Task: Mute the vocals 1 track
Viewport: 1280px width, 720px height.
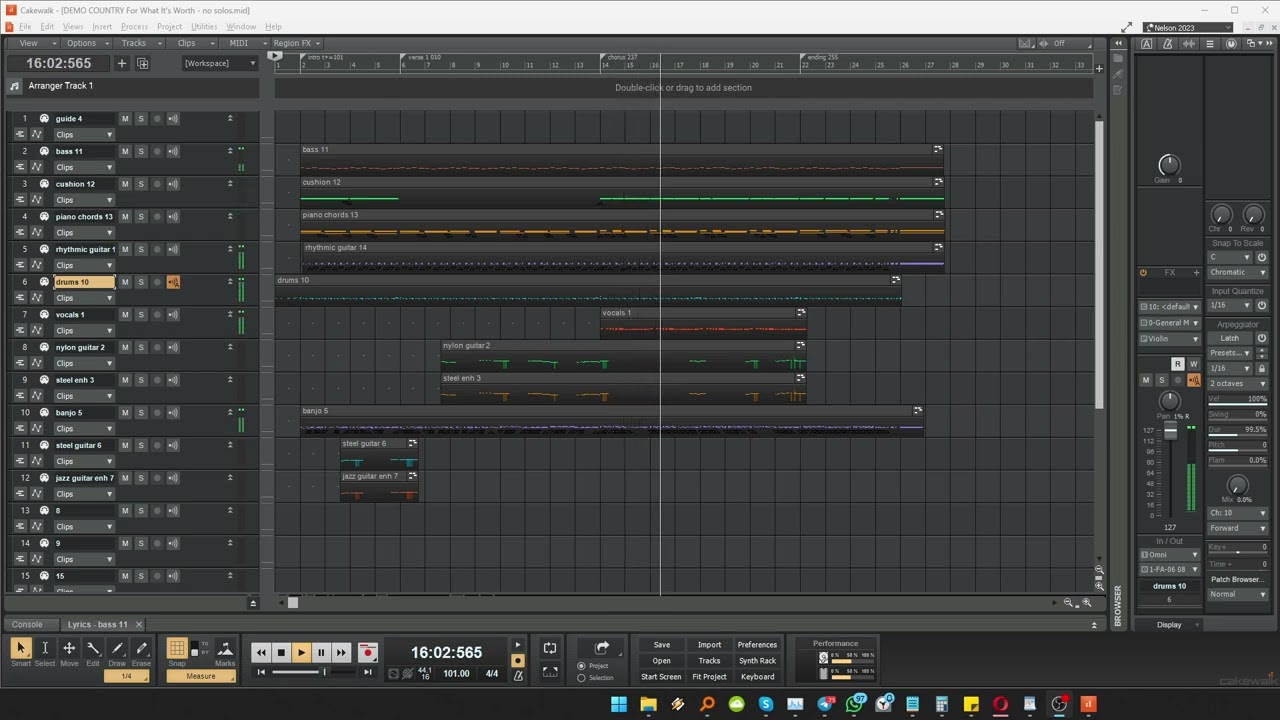Action: click(x=125, y=315)
